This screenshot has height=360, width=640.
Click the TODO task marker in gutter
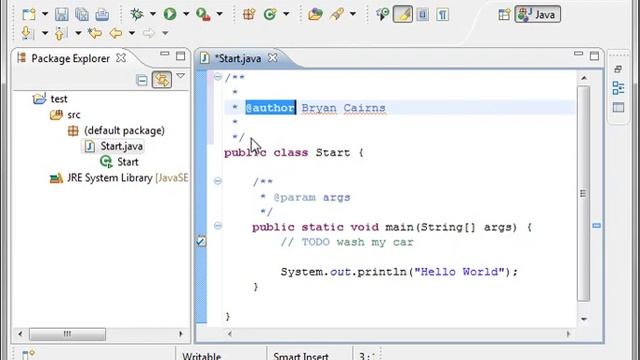click(x=201, y=242)
